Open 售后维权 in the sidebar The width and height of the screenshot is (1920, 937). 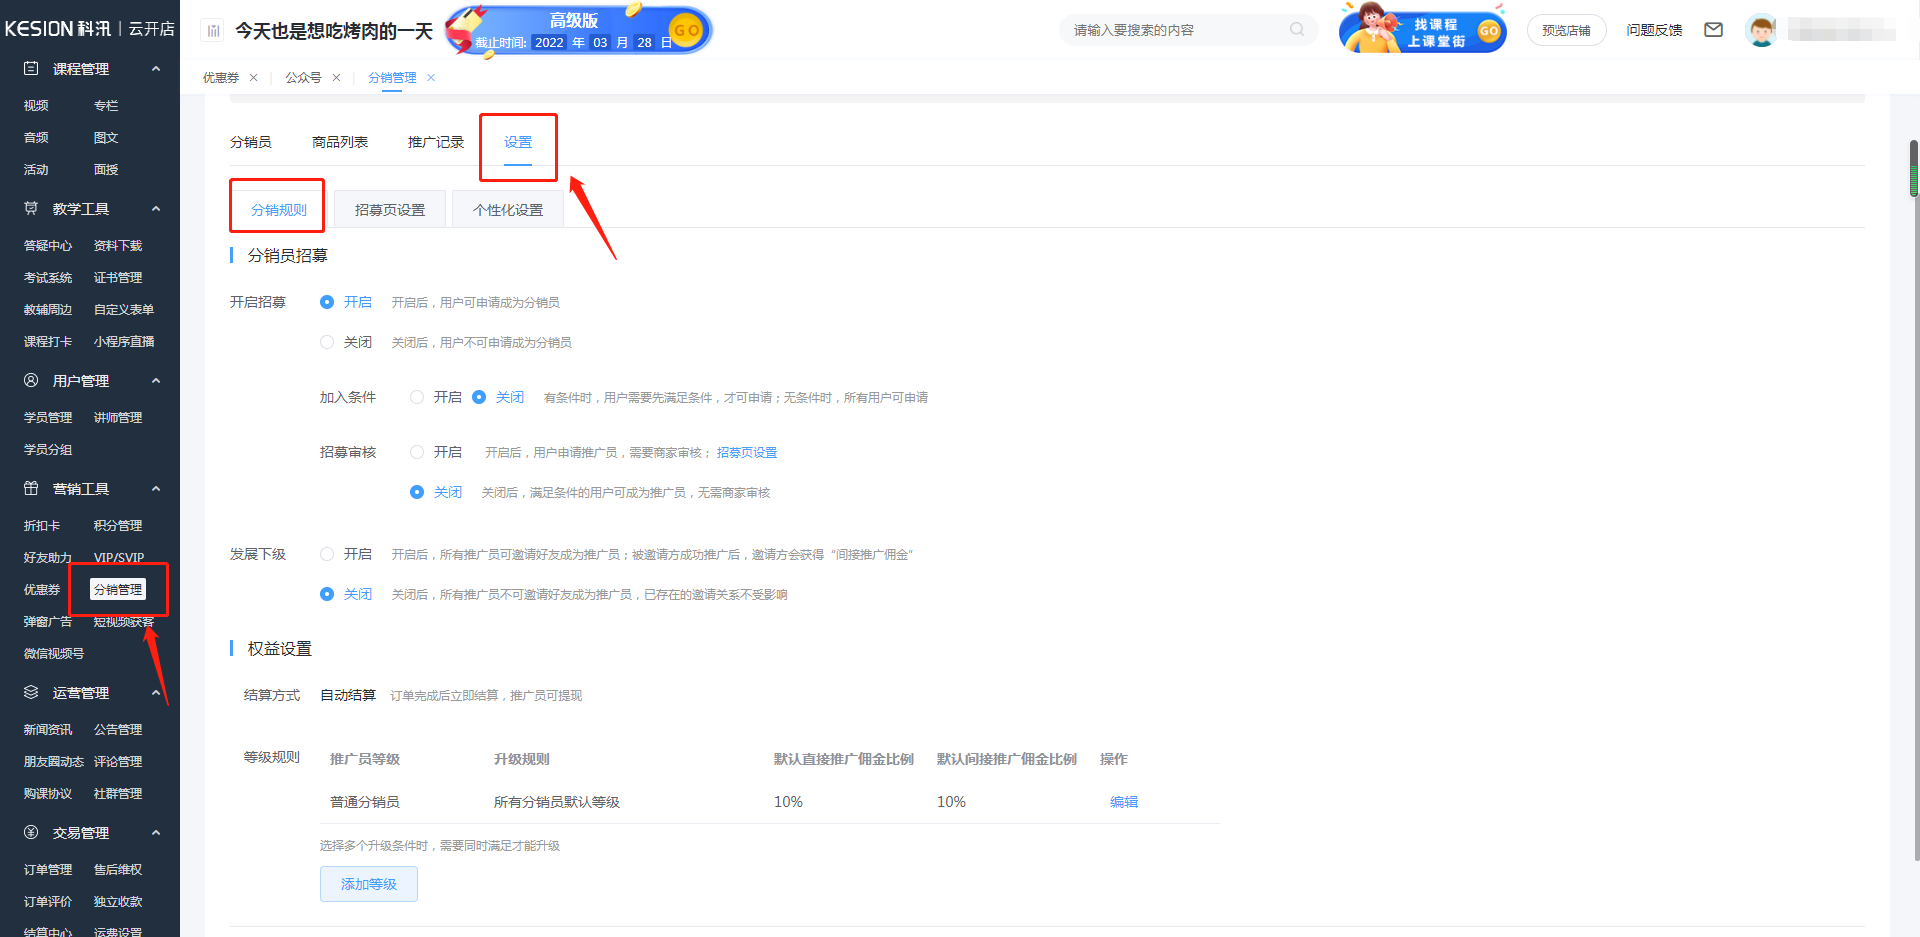(x=118, y=870)
